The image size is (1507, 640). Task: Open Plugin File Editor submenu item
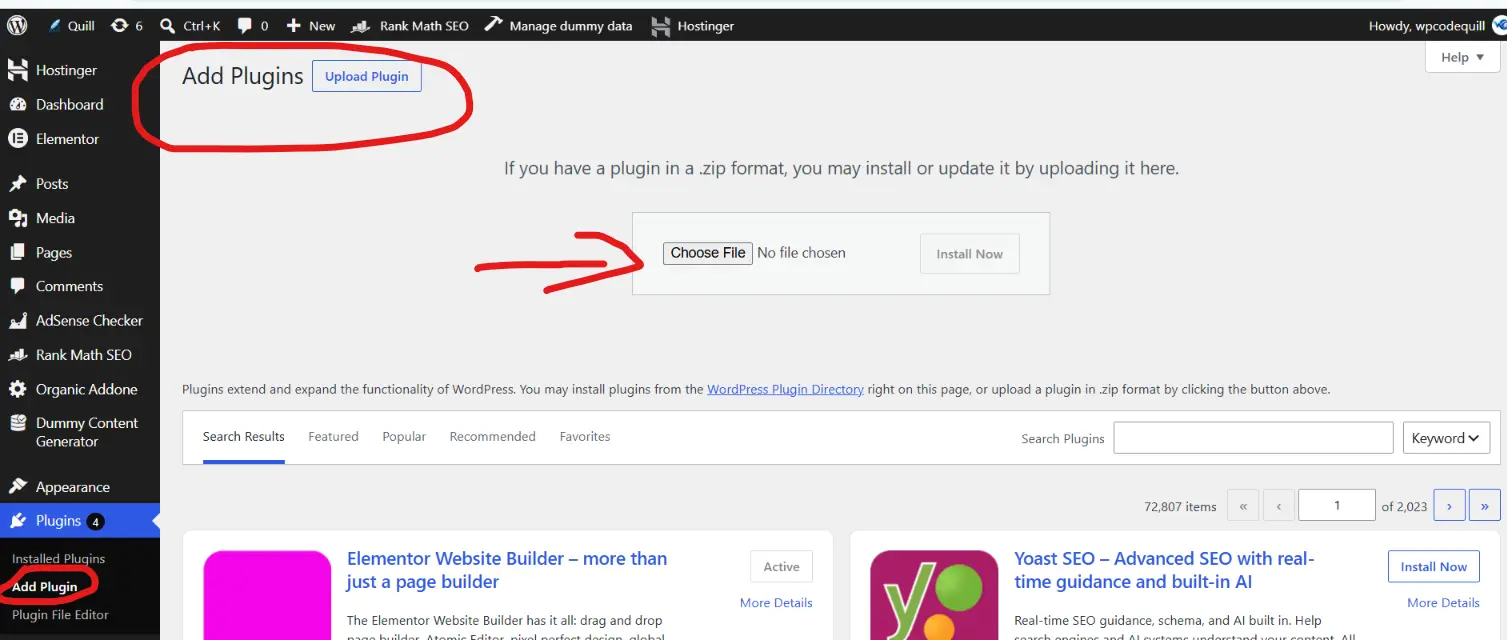[60, 615]
